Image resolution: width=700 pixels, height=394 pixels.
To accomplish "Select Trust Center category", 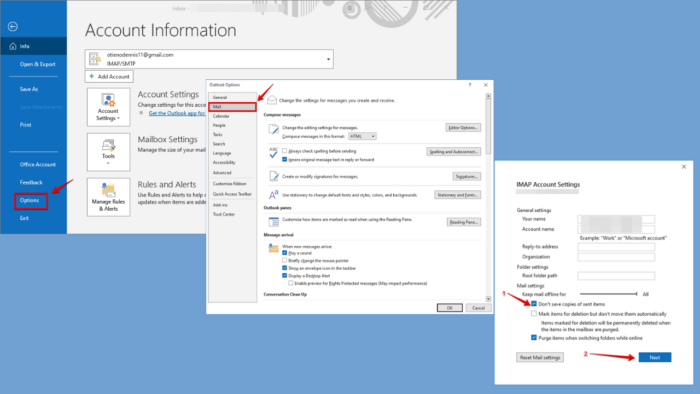I will point(224,214).
